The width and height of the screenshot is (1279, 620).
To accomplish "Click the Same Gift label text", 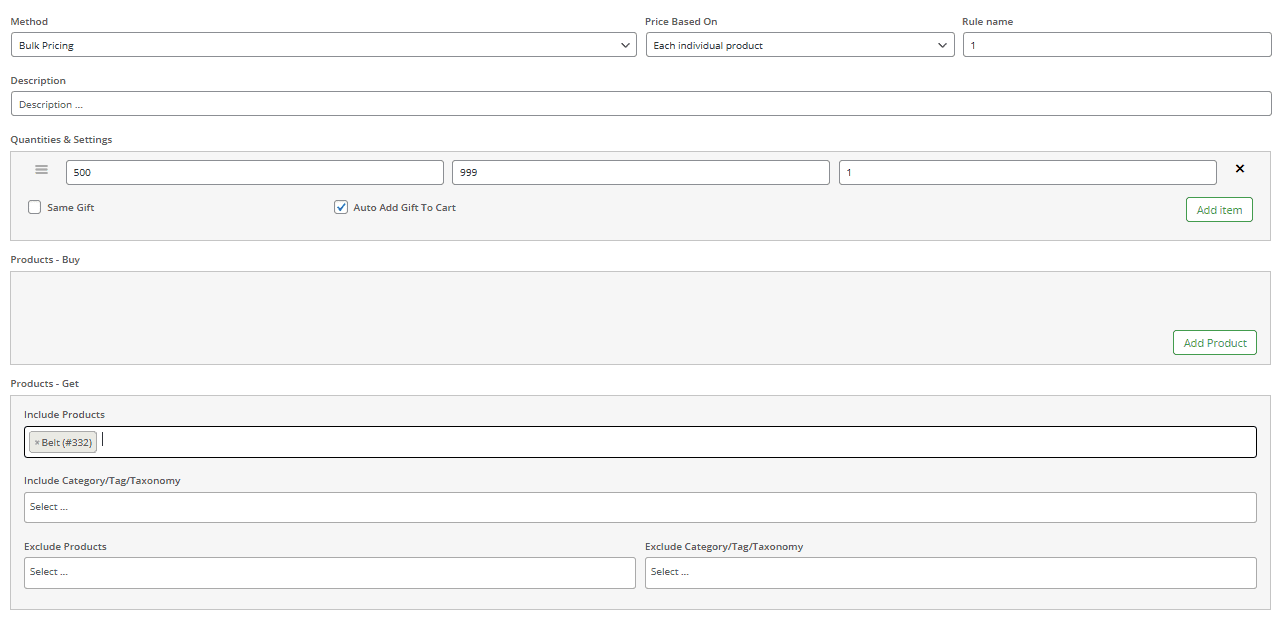I will coord(71,208).
